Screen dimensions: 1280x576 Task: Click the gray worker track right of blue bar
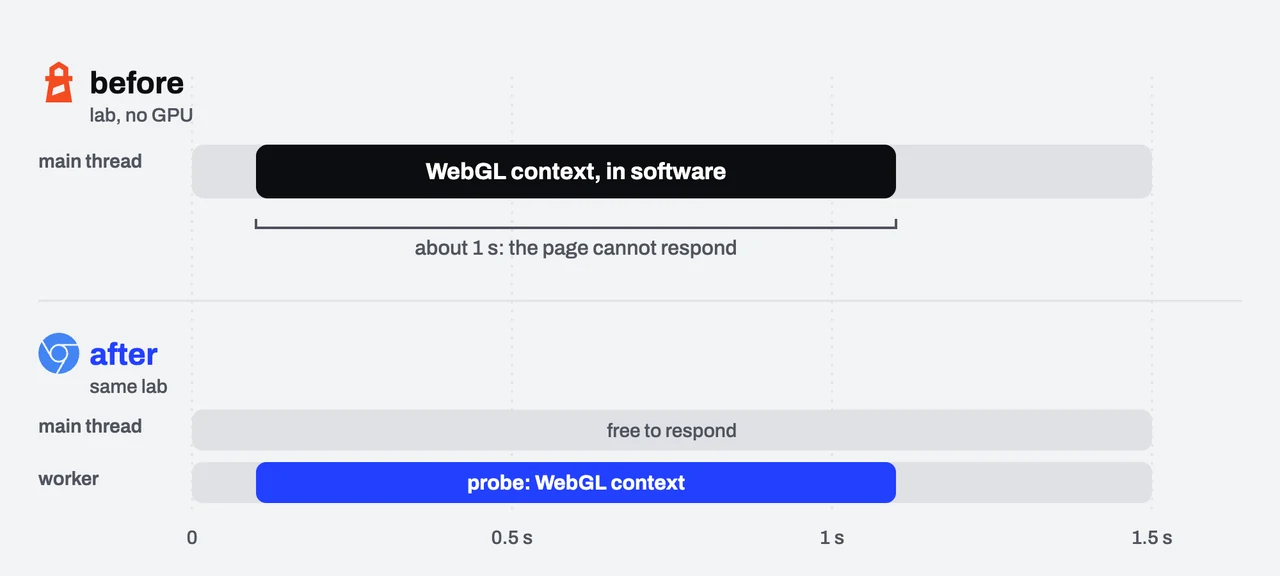pos(1024,483)
